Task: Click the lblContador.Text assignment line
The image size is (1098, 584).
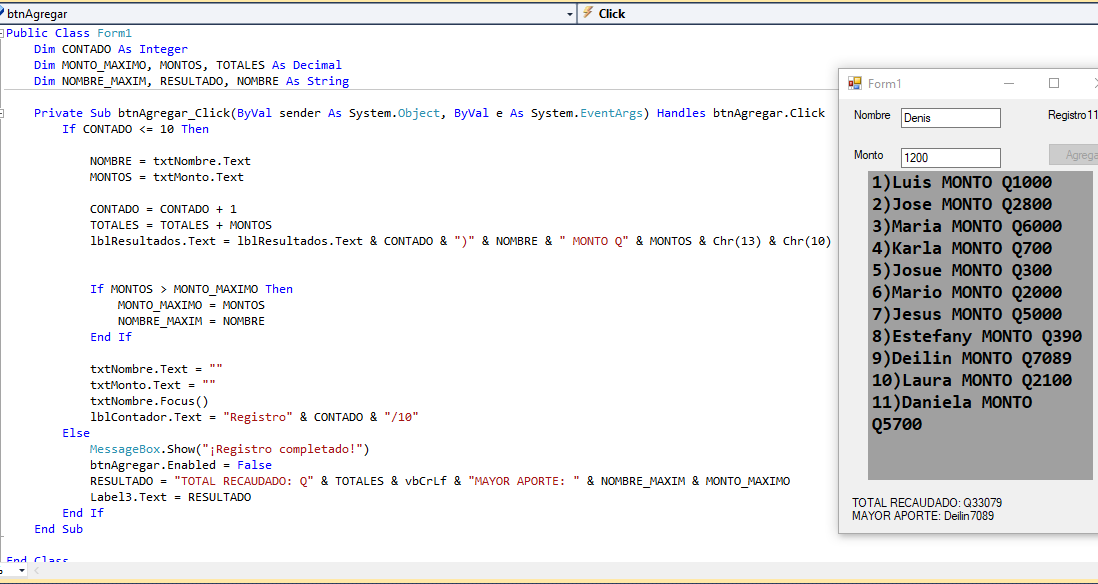Action: (x=254, y=417)
